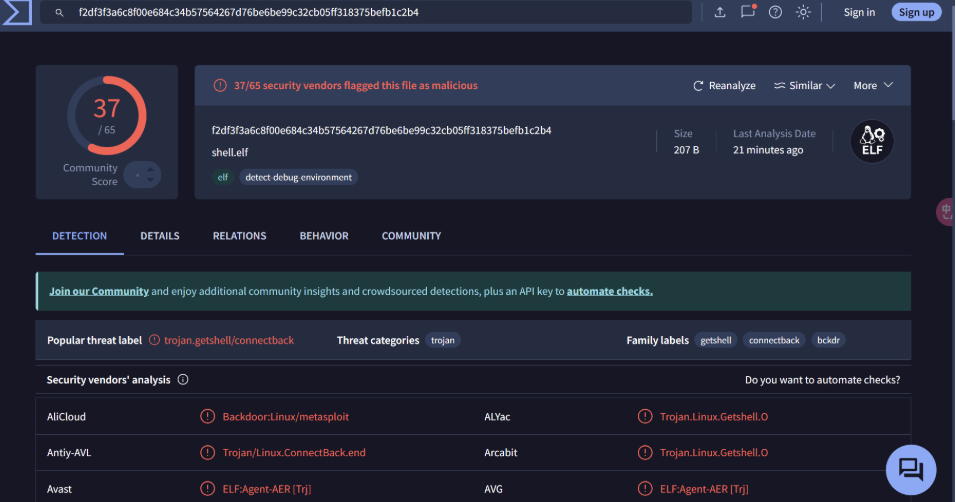Click the Sign up button
Viewport: 956px width, 502px height.
coord(916,12)
